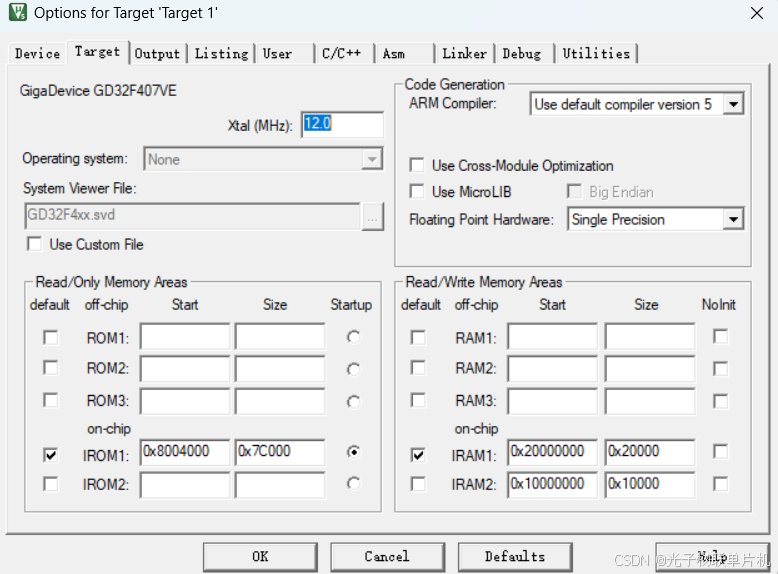Select ROM3 as Startup region
This screenshot has height=574, width=778.
tap(353, 402)
